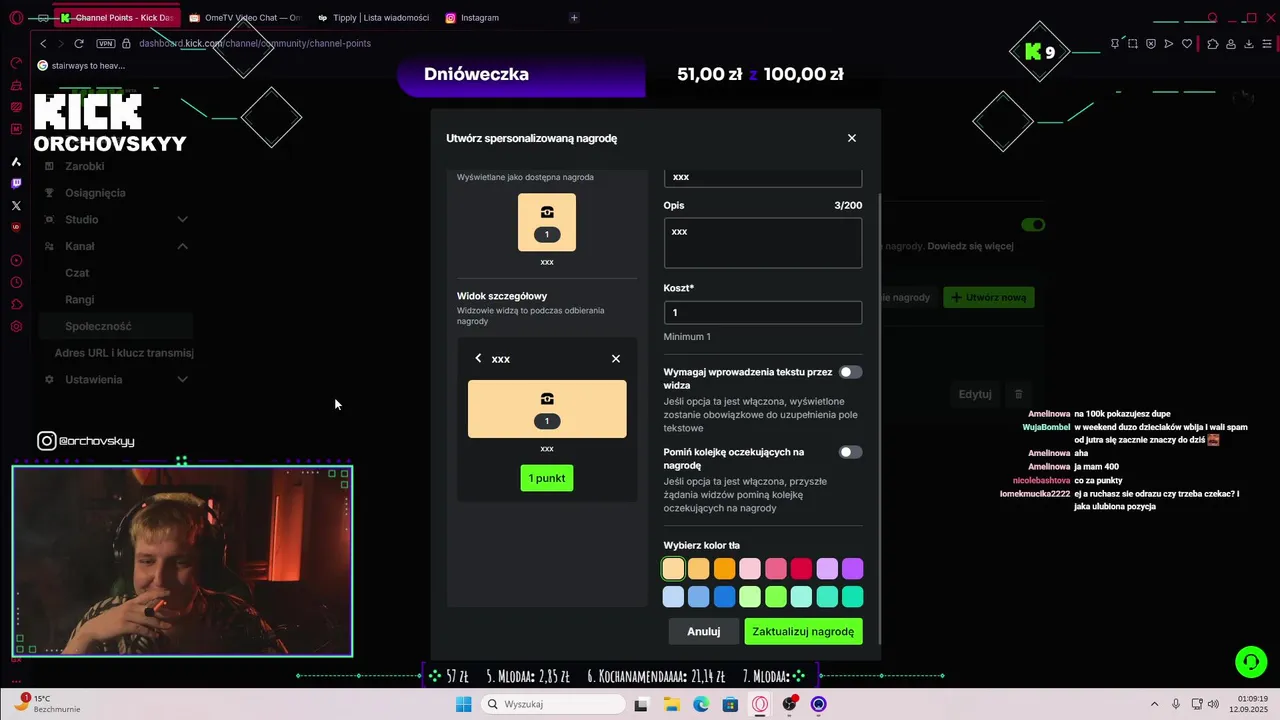Choose the red background color swatch

point(801,569)
